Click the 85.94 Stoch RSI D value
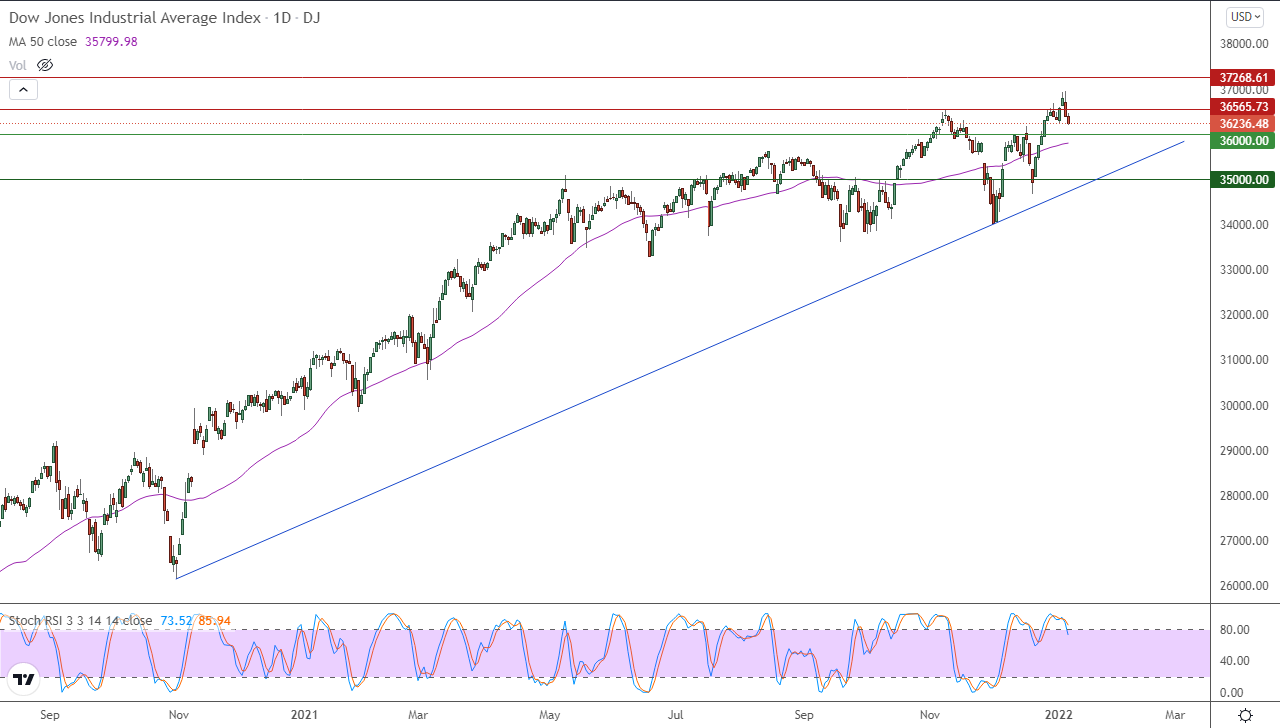Screen dimensions: 1280x728 214,620
